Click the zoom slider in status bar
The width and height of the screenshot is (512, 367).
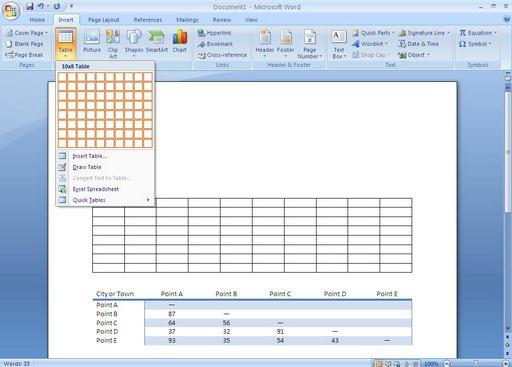click(x=476, y=364)
